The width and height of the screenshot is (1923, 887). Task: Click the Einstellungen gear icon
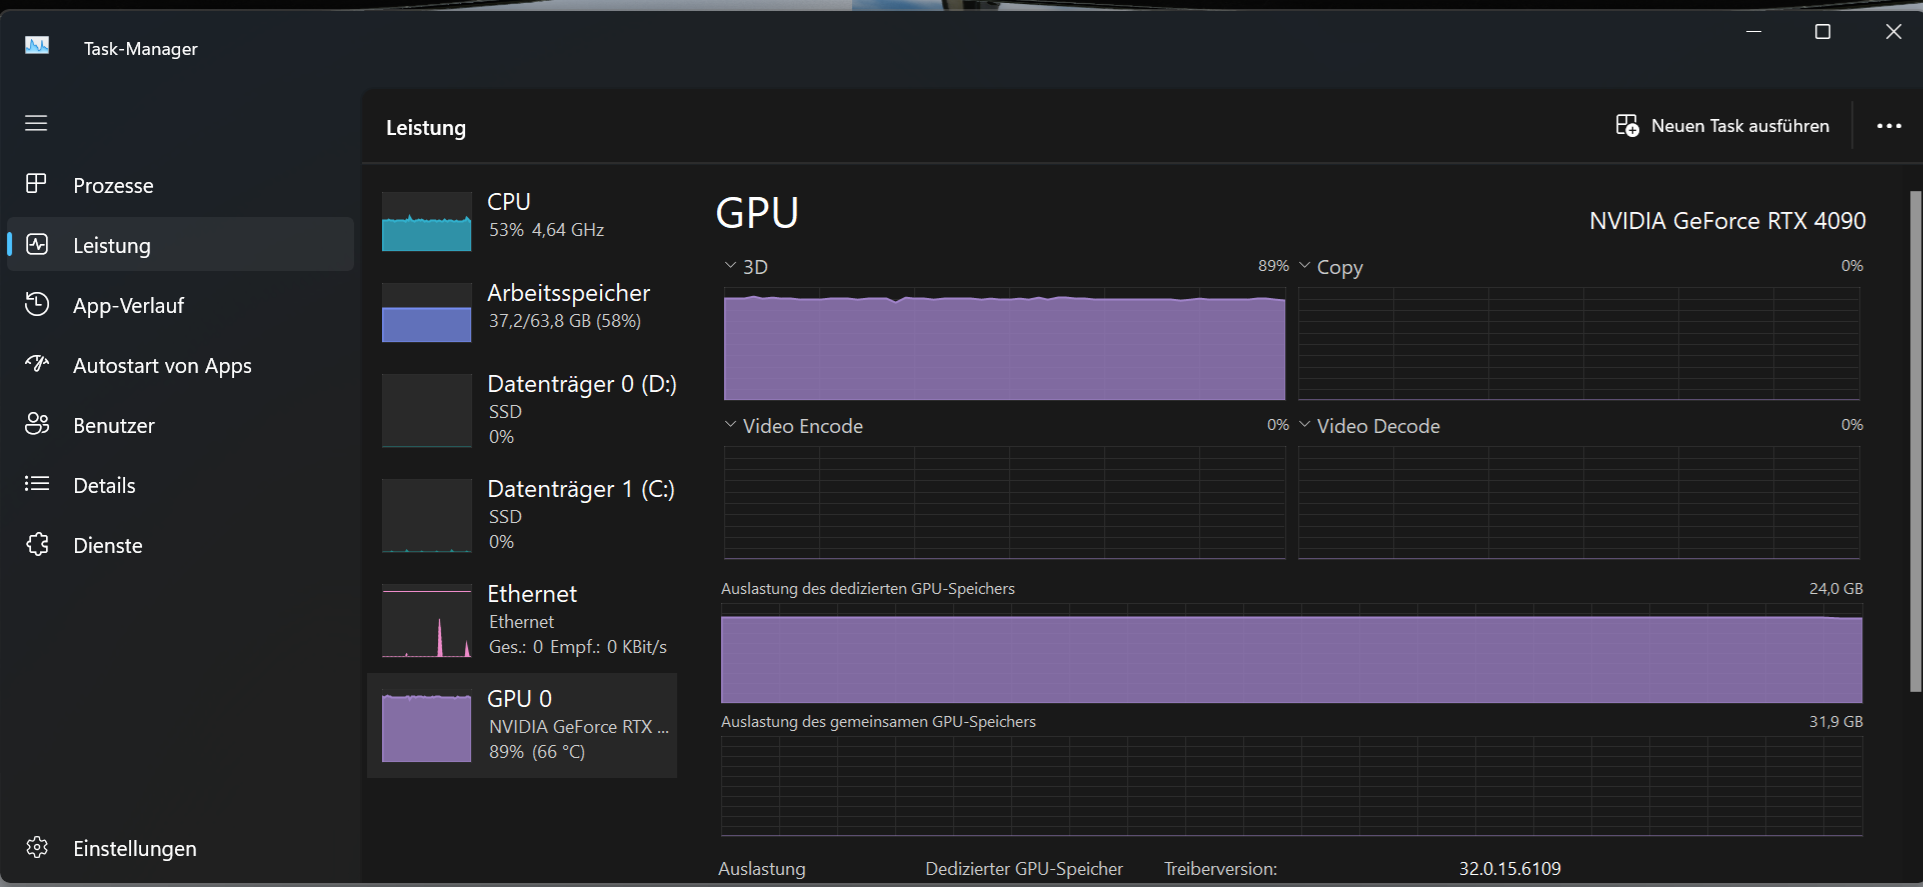tap(37, 847)
